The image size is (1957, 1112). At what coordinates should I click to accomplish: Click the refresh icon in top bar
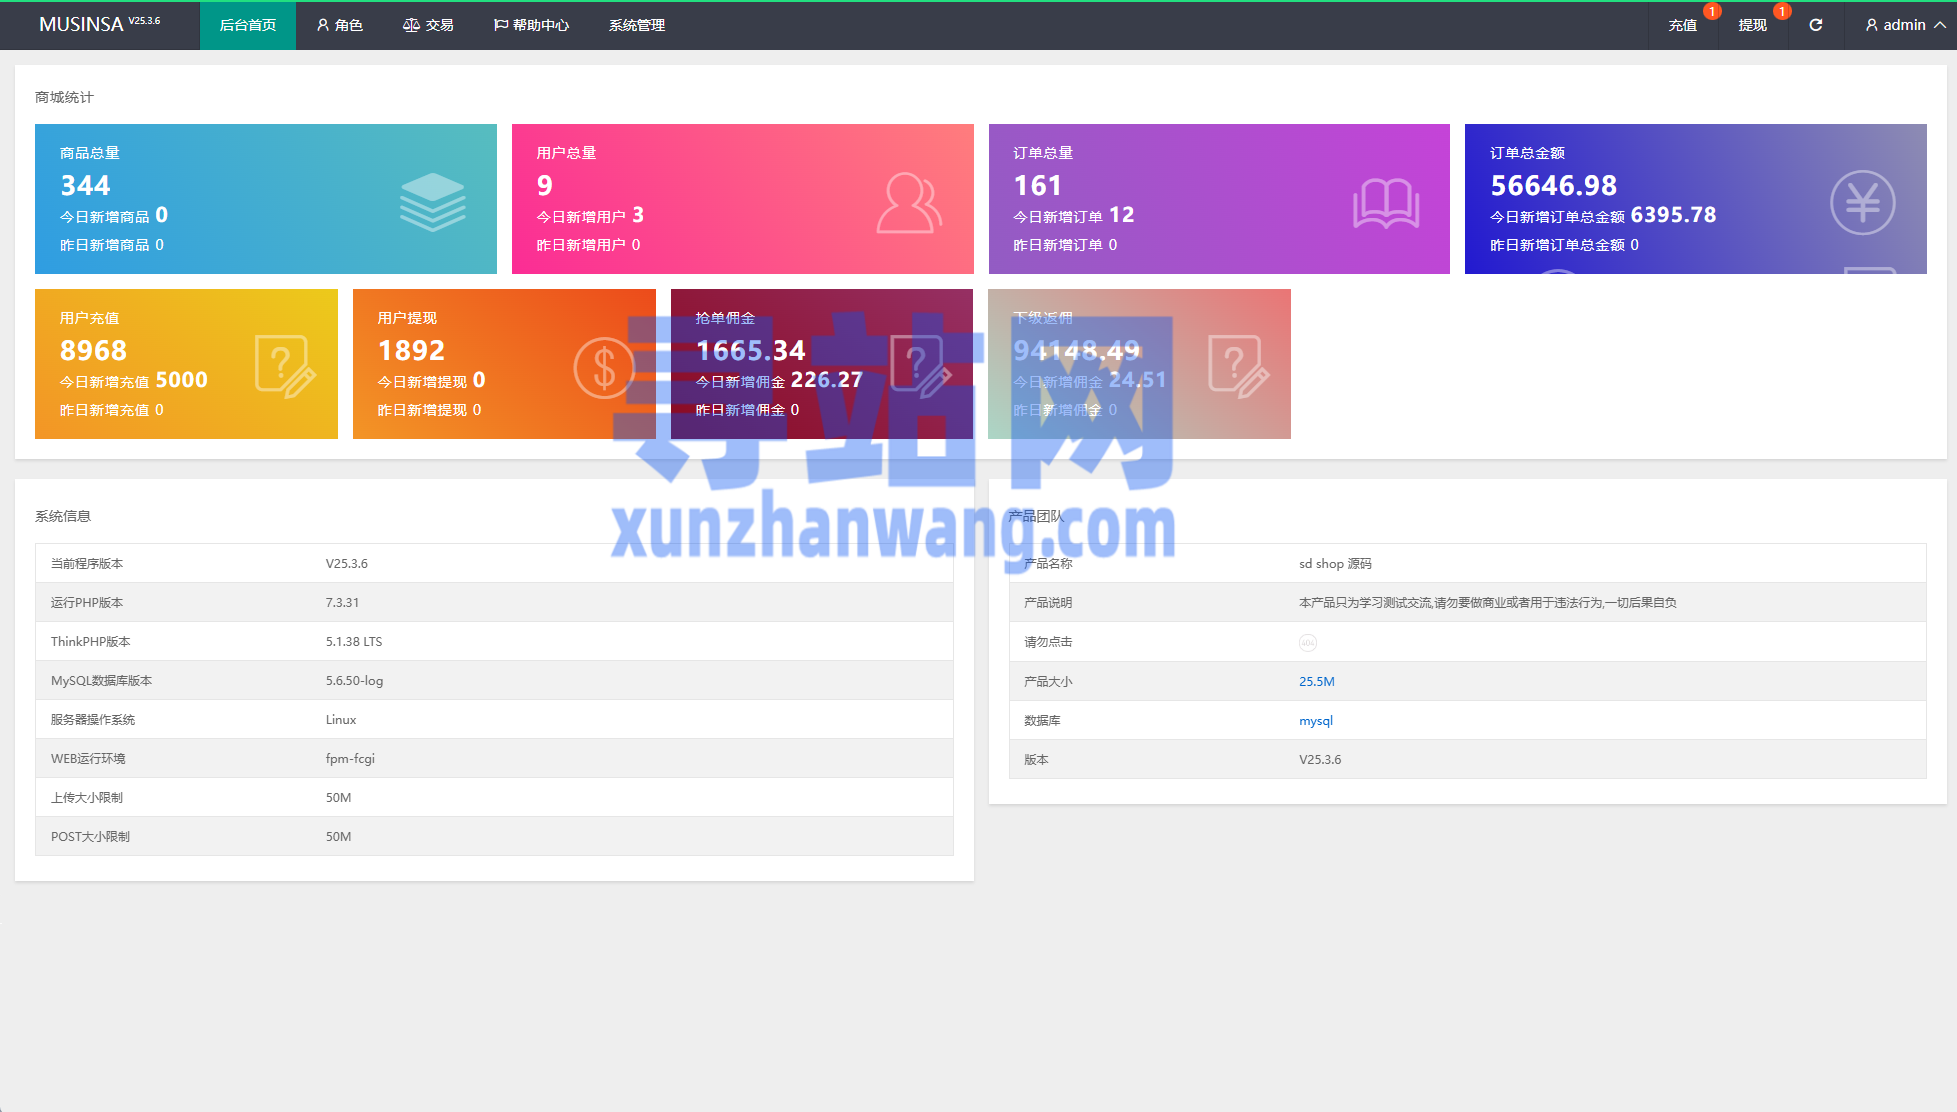[x=1815, y=25]
